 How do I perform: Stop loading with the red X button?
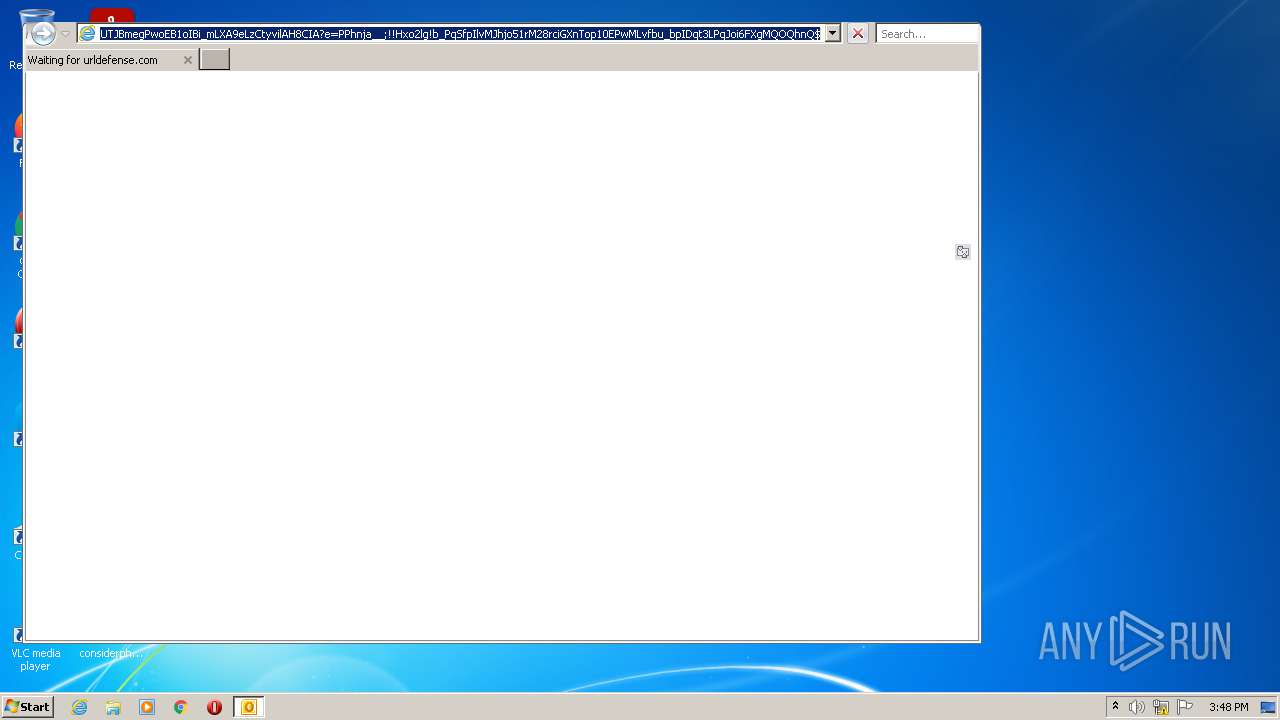(857, 34)
